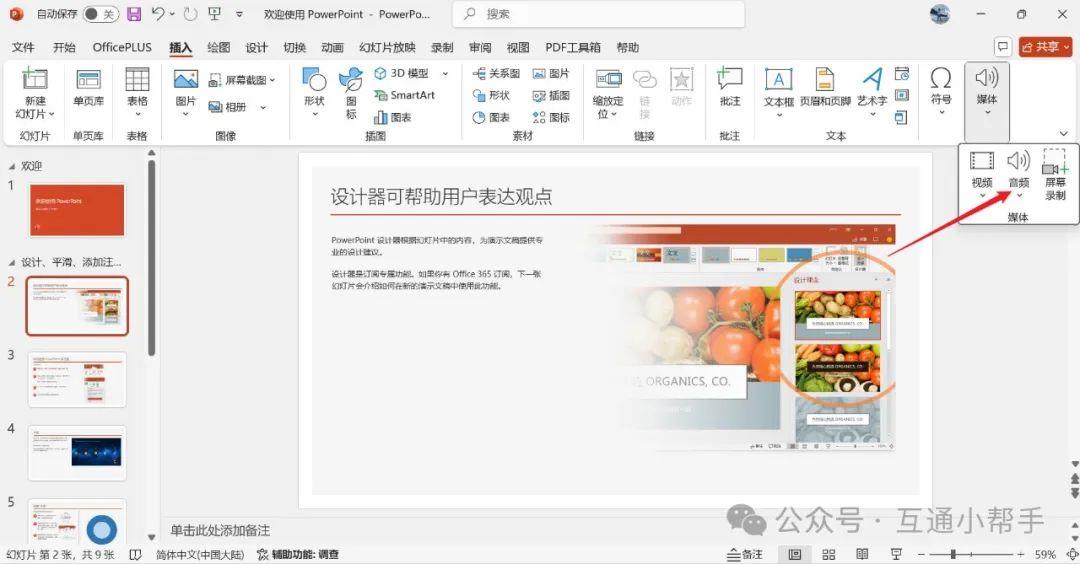Open the 相册 photo album tool
The height and width of the screenshot is (564, 1080).
227,107
